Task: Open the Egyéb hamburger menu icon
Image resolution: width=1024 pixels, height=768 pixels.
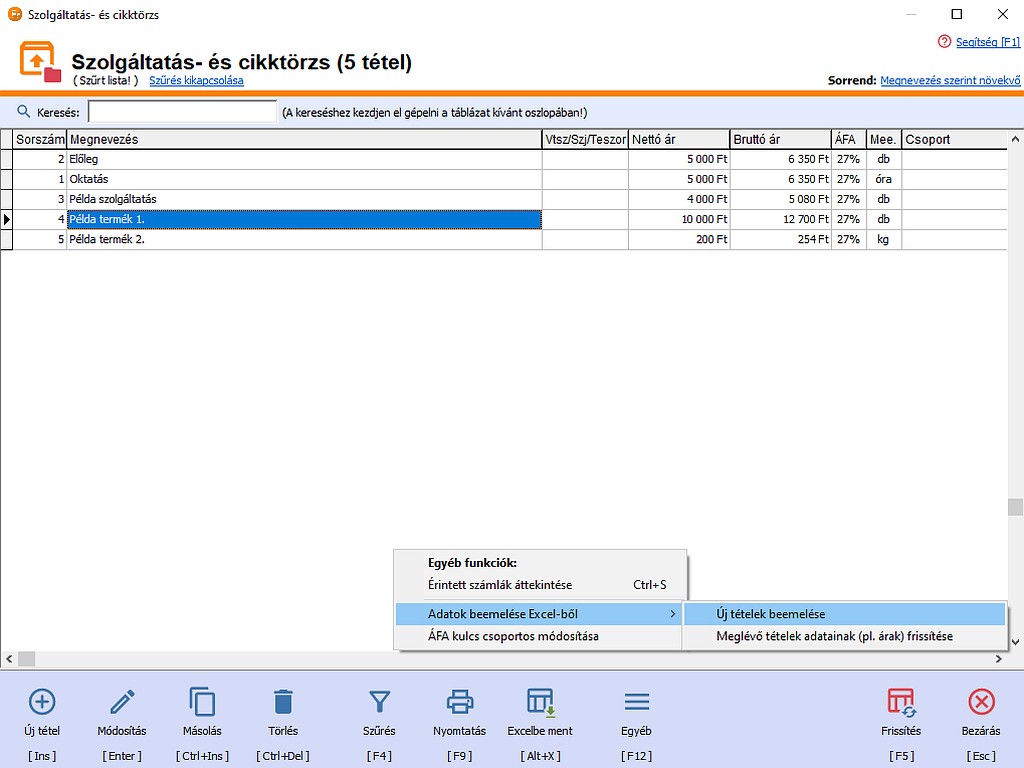Action: point(636,702)
